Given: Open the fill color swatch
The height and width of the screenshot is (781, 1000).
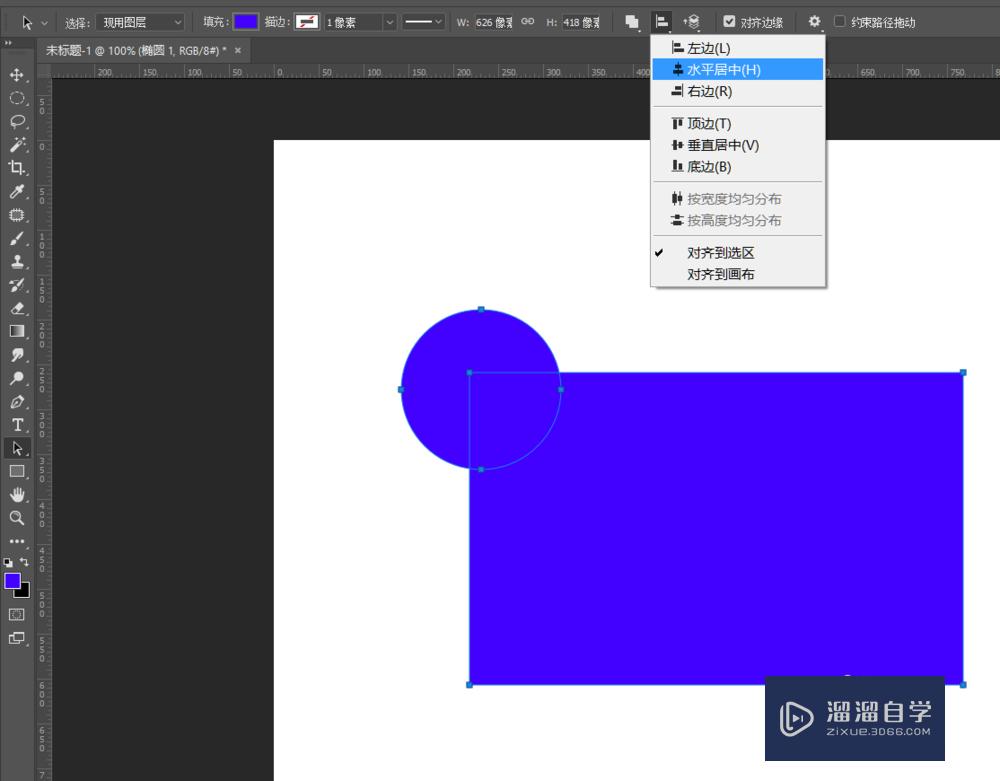Looking at the screenshot, I should pyautogui.click(x=246, y=22).
